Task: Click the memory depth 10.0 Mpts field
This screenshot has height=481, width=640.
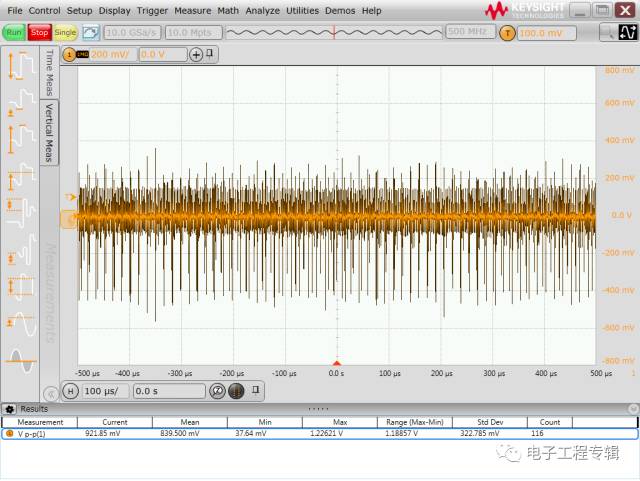Action: pyautogui.click(x=194, y=33)
